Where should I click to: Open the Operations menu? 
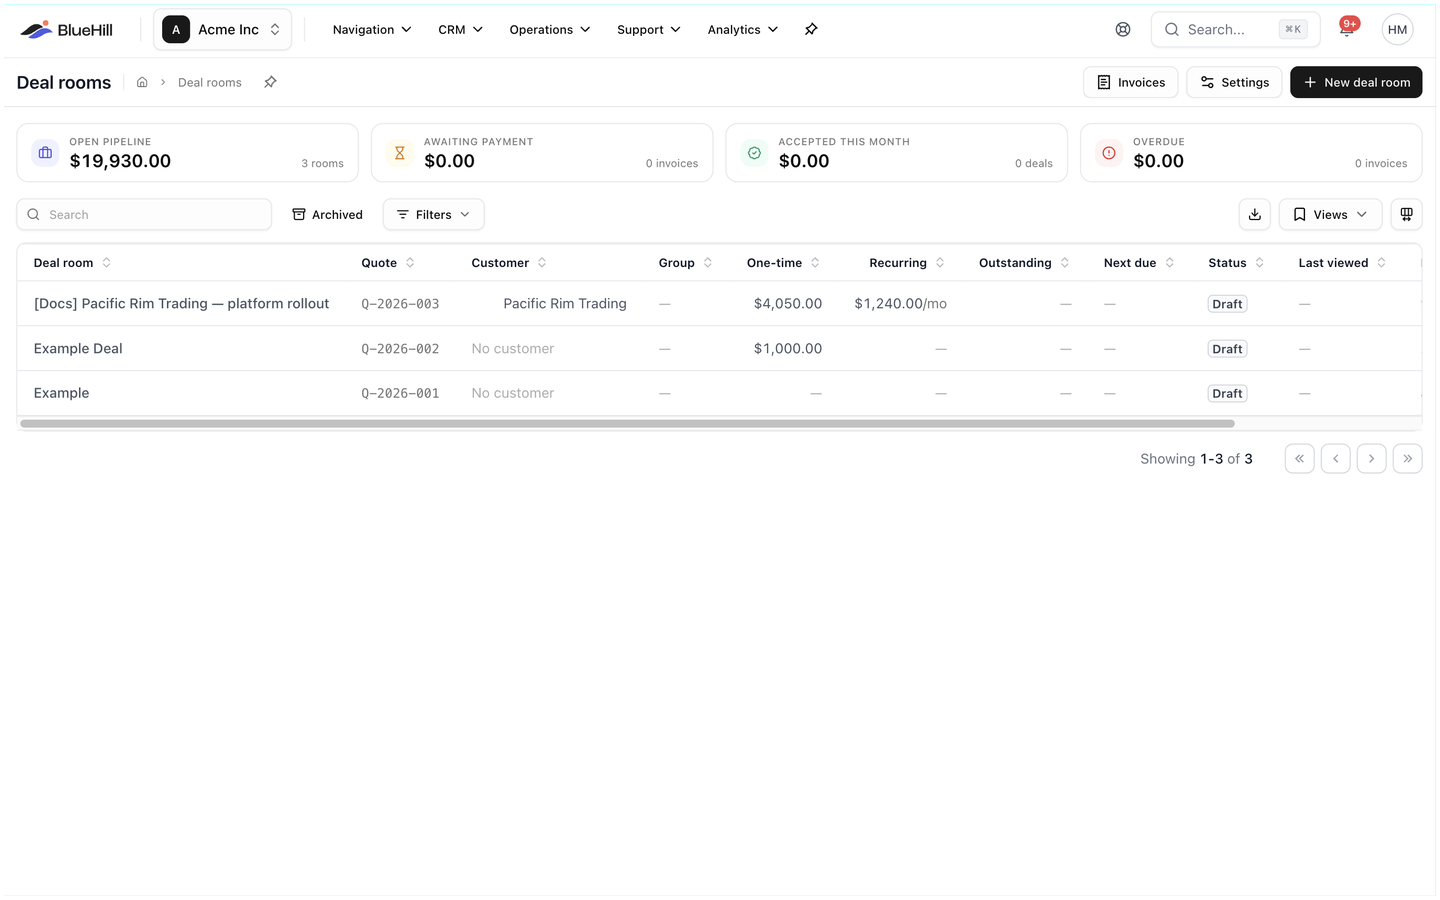click(549, 30)
